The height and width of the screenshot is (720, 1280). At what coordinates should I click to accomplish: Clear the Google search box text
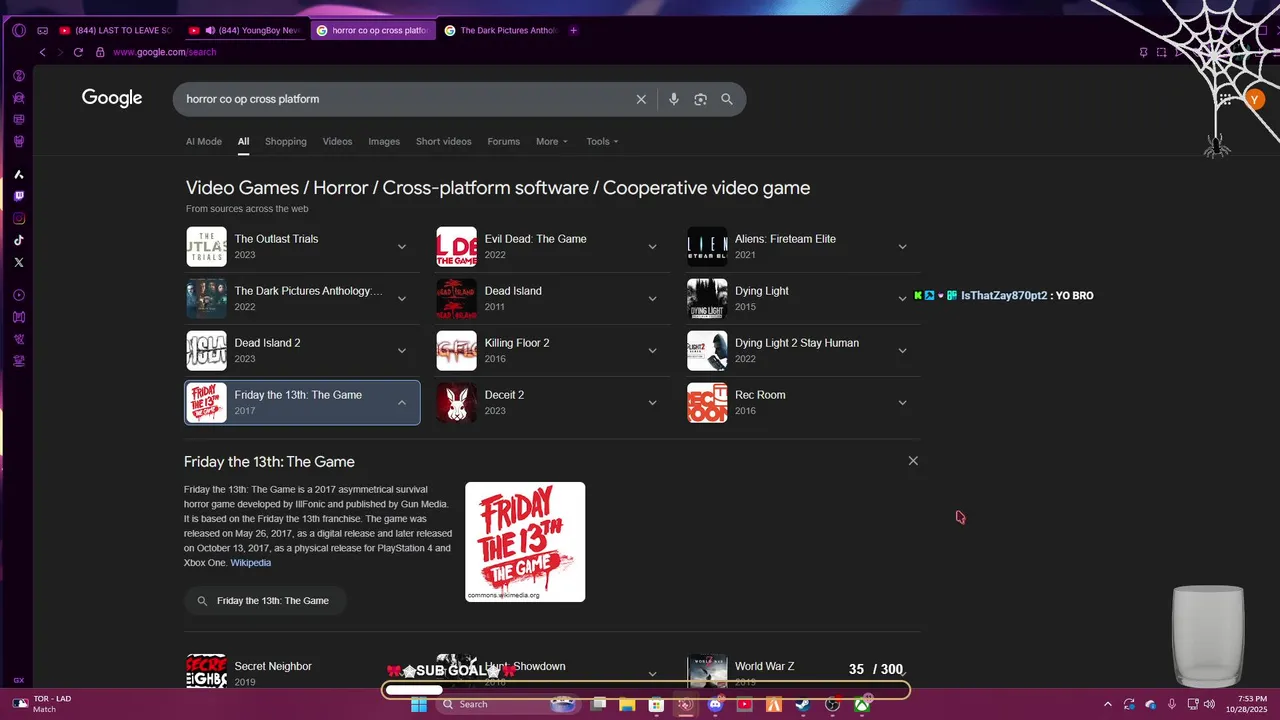click(641, 99)
